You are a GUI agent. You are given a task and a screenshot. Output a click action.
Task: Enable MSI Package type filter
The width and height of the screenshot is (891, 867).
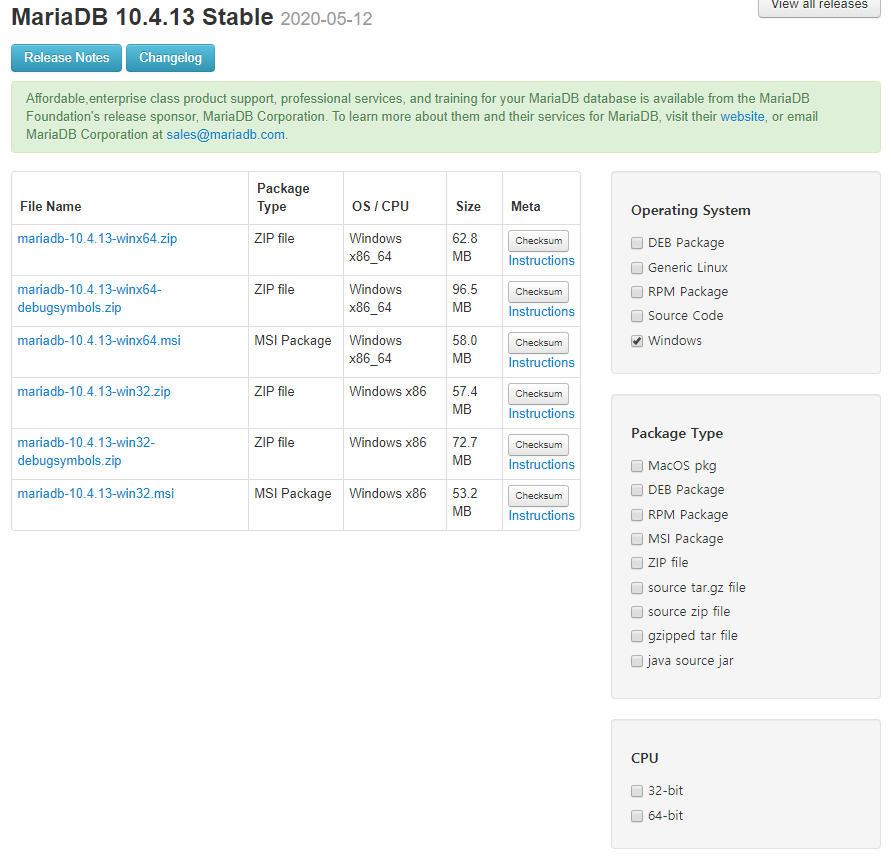[637, 539]
